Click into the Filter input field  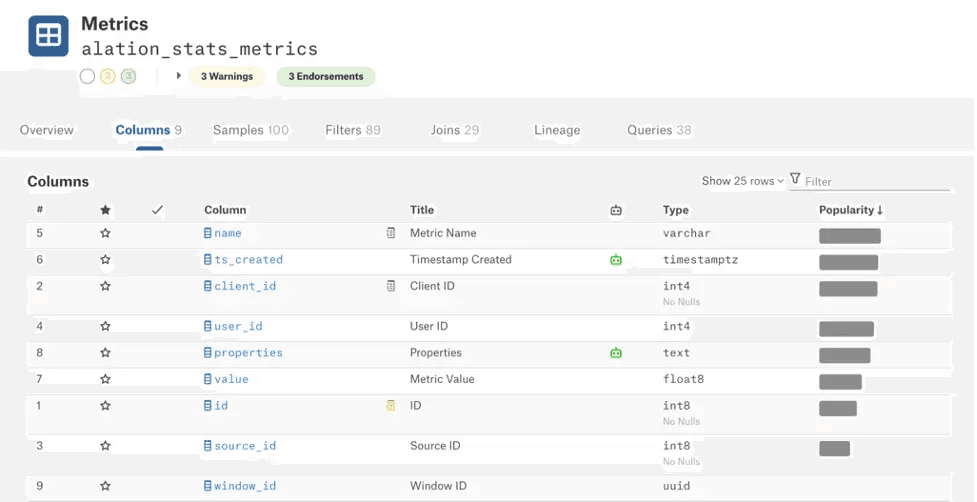point(875,181)
